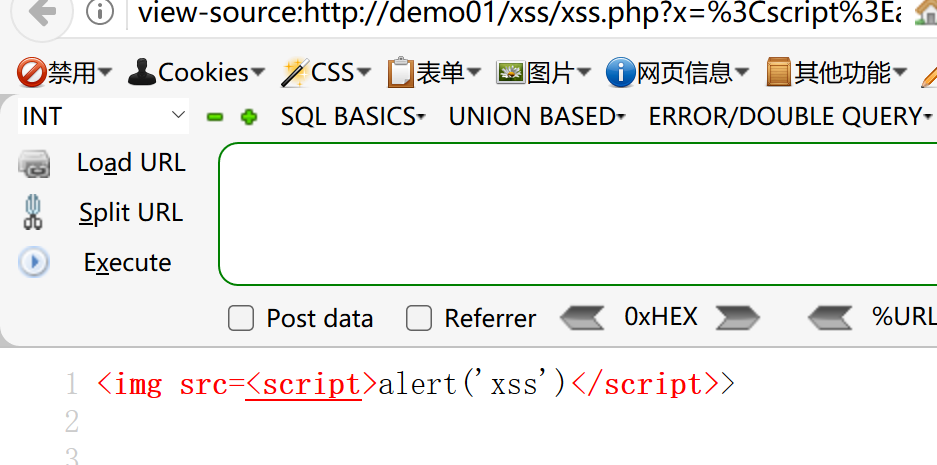Image resolution: width=937 pixels, height=465 pixels.
Task: Click the site info icon in address bar
Action: click(x=100, y=12)
